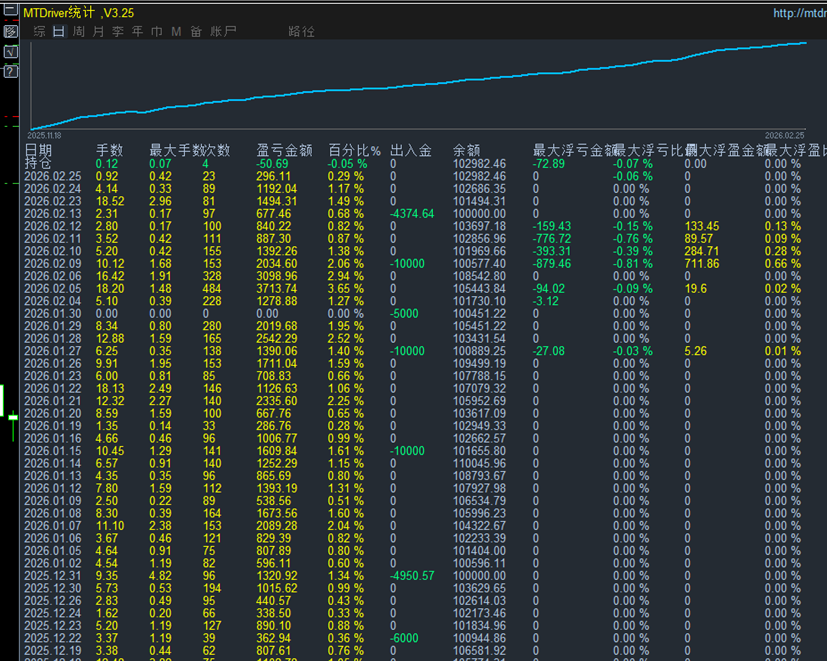Click the 持仓 open positions row label

click(38, 163)
